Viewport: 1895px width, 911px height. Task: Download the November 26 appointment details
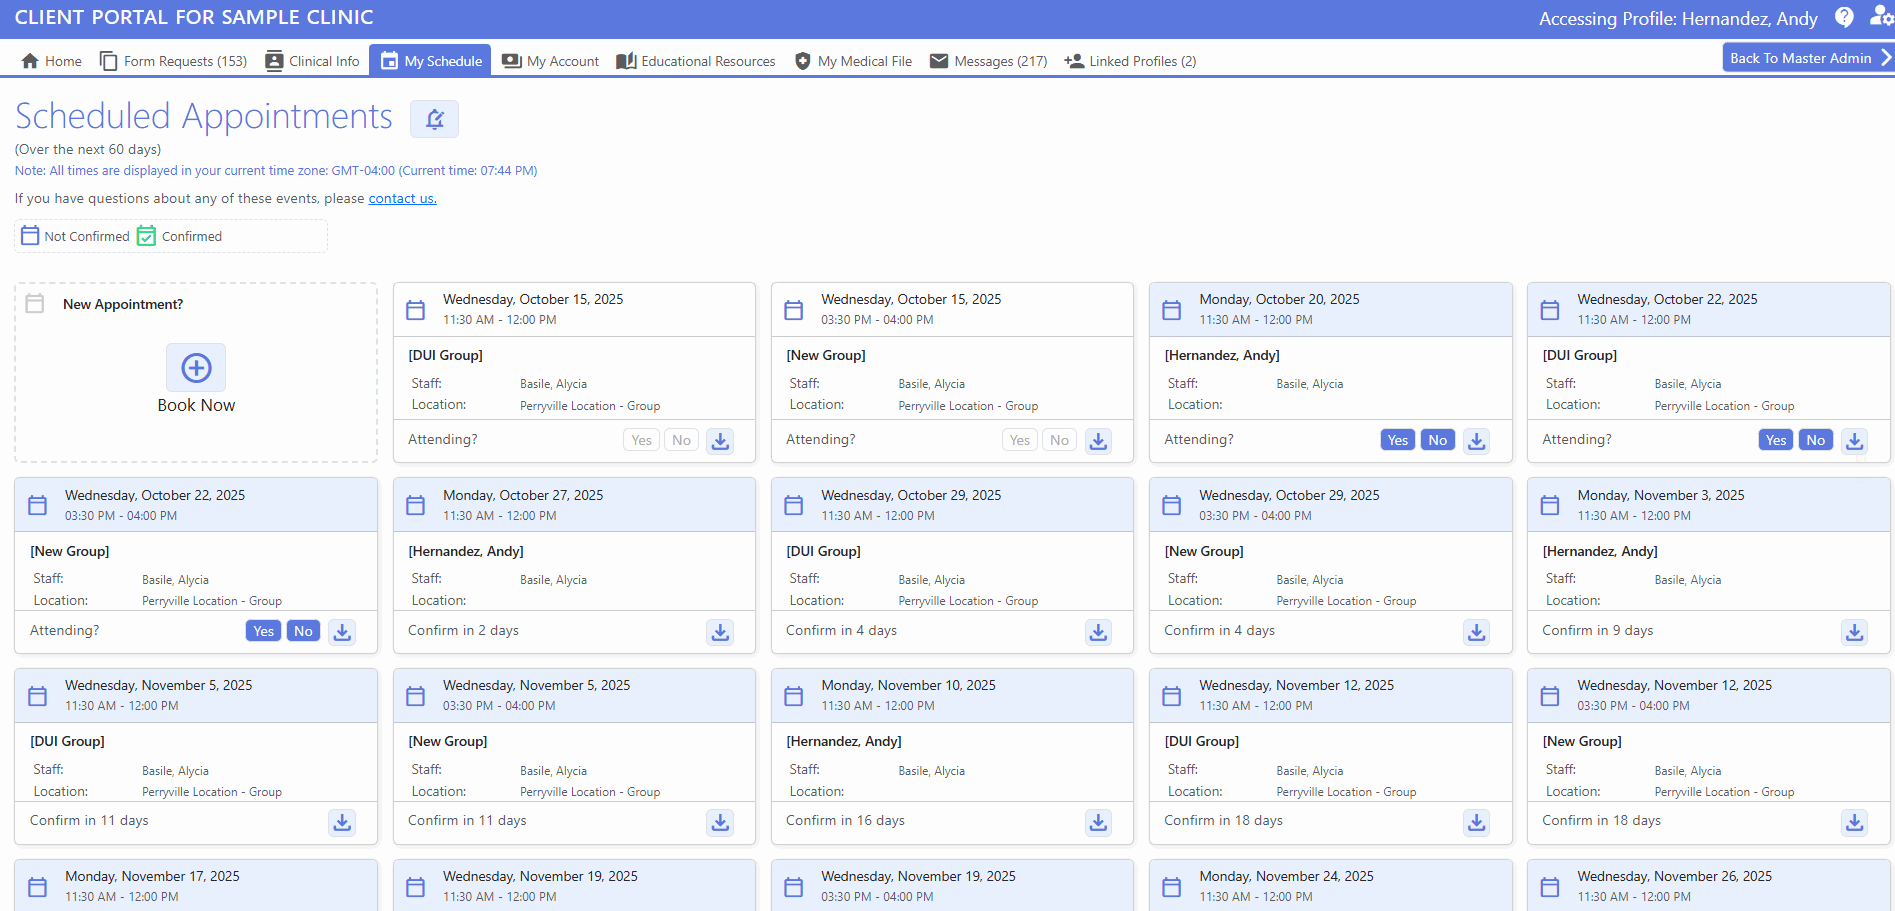tap(1855, 905)
